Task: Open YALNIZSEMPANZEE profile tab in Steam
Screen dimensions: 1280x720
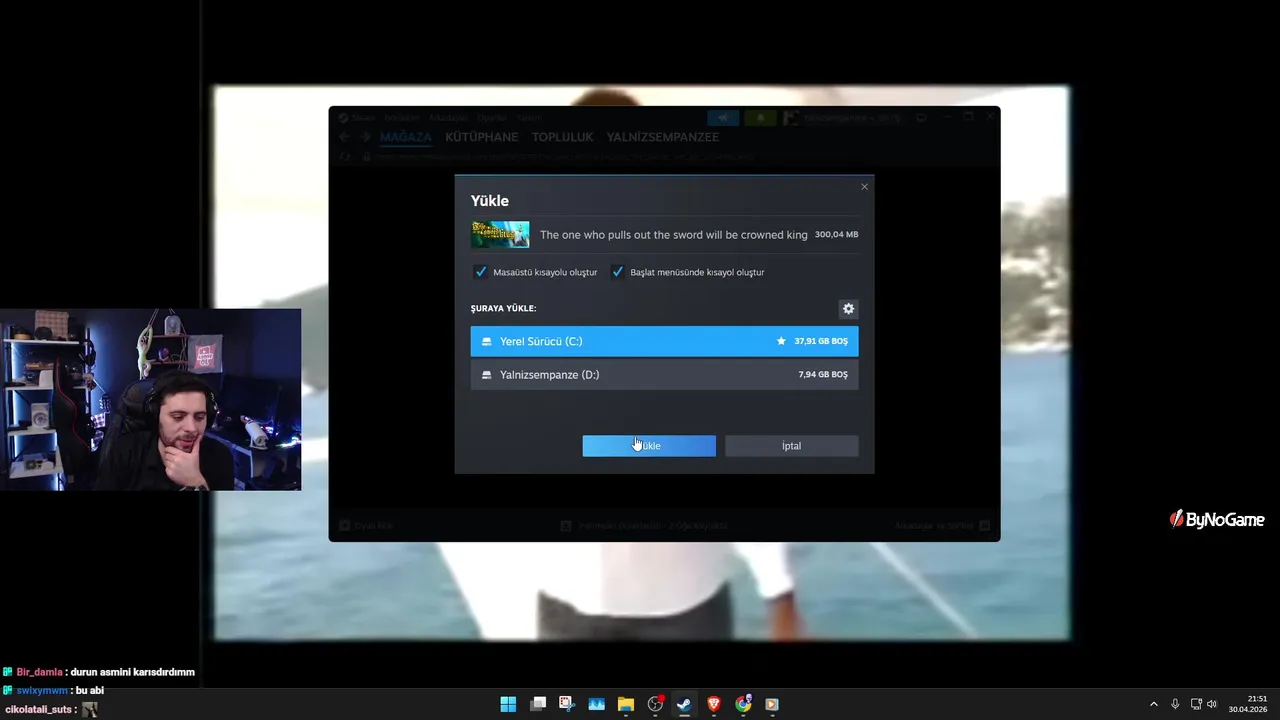Action: [x=663, y=137]
